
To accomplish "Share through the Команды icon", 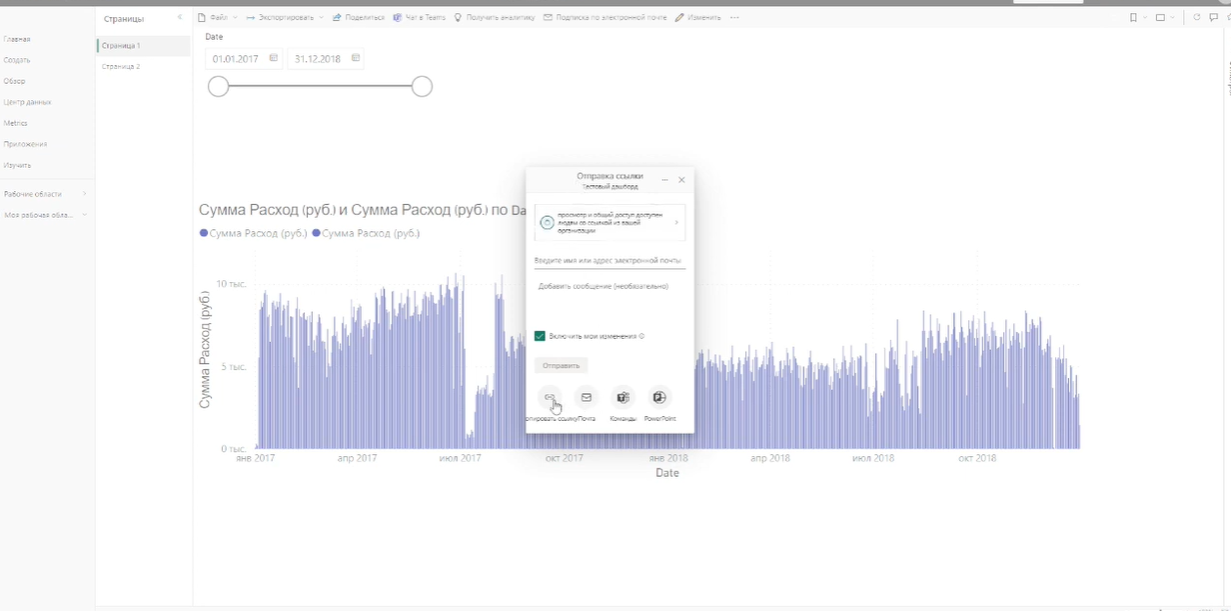I will (x=623, y=397).
